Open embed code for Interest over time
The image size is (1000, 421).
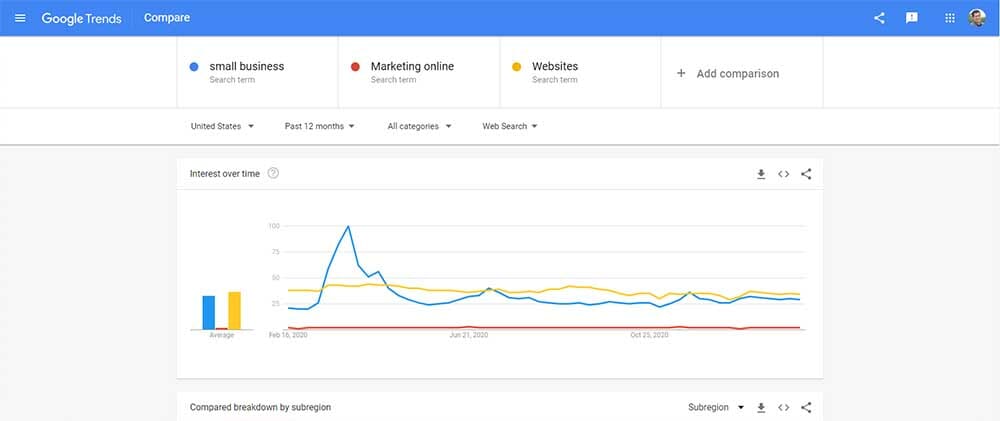[784, 174]
